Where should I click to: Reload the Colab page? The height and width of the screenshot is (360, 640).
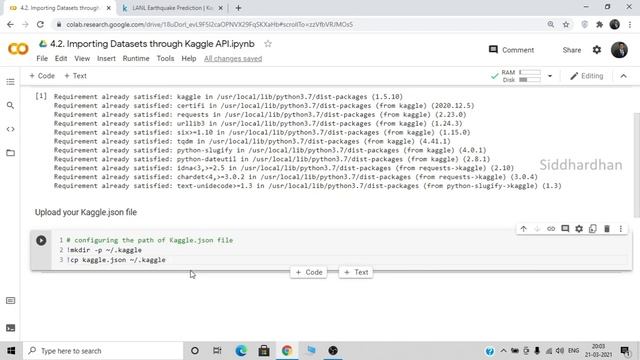[40, 24]
